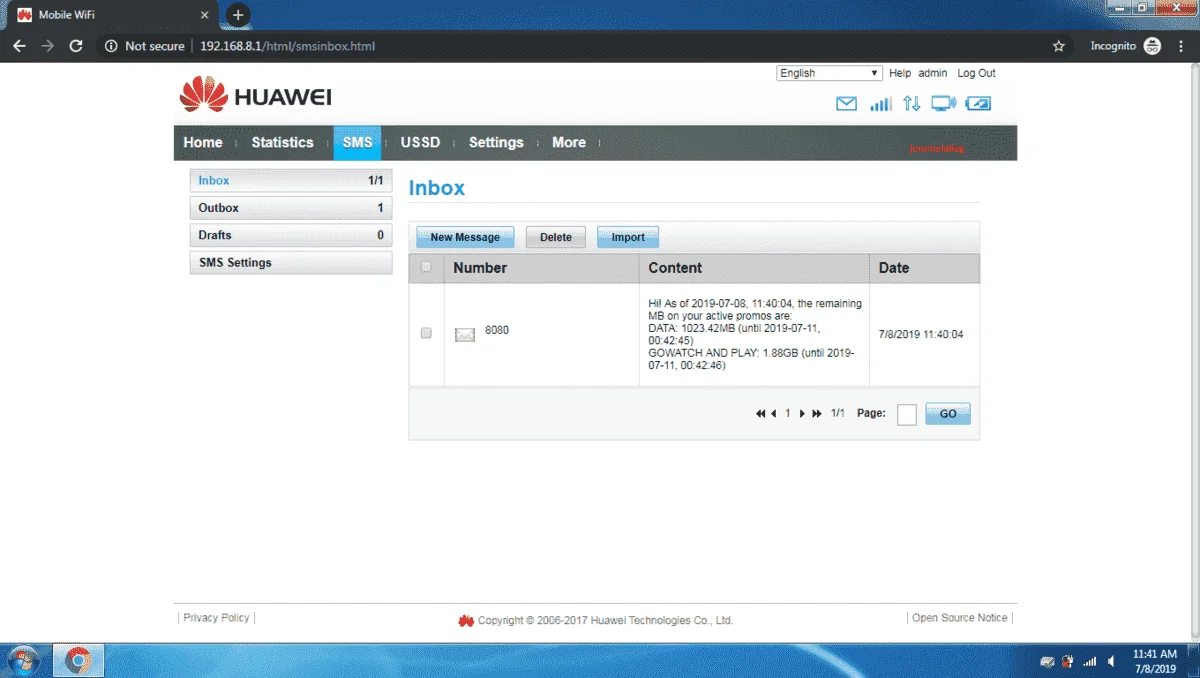1200x678 pixels.
Task: Check the box for message from 8080
Action: click(x=426, y=333)
